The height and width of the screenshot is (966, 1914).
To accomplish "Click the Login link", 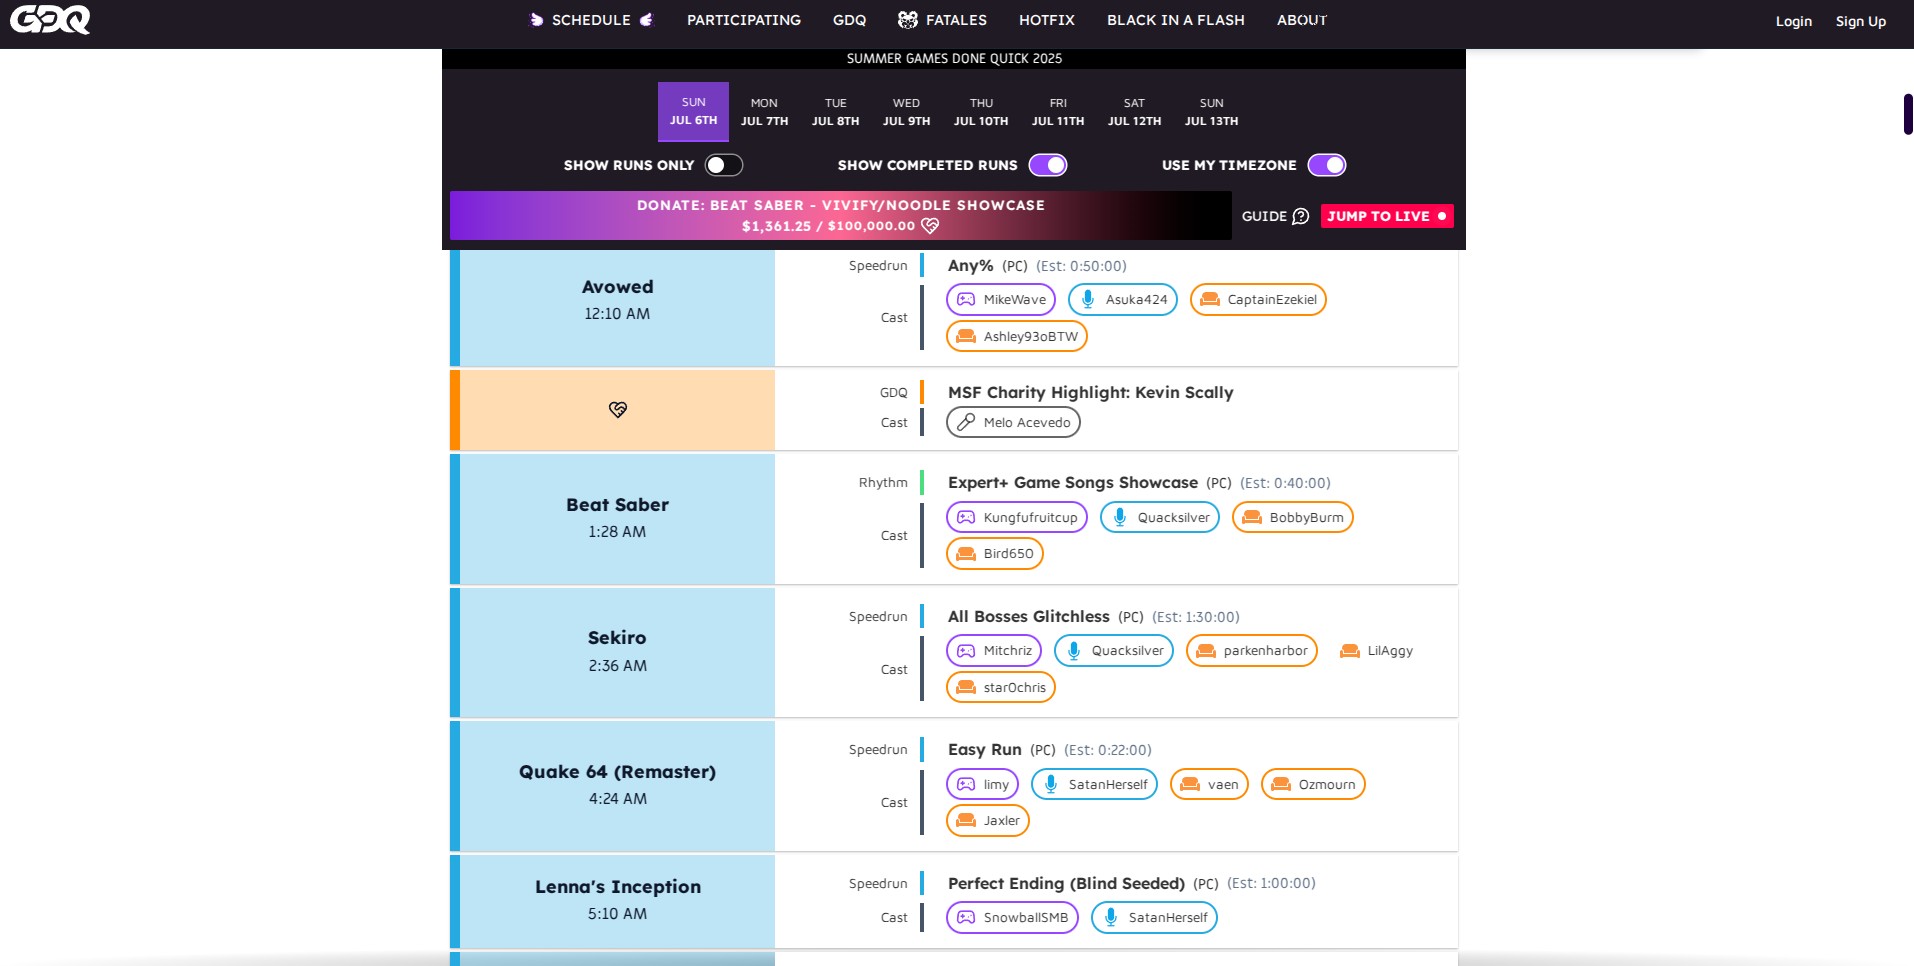I will (1794, 21).
